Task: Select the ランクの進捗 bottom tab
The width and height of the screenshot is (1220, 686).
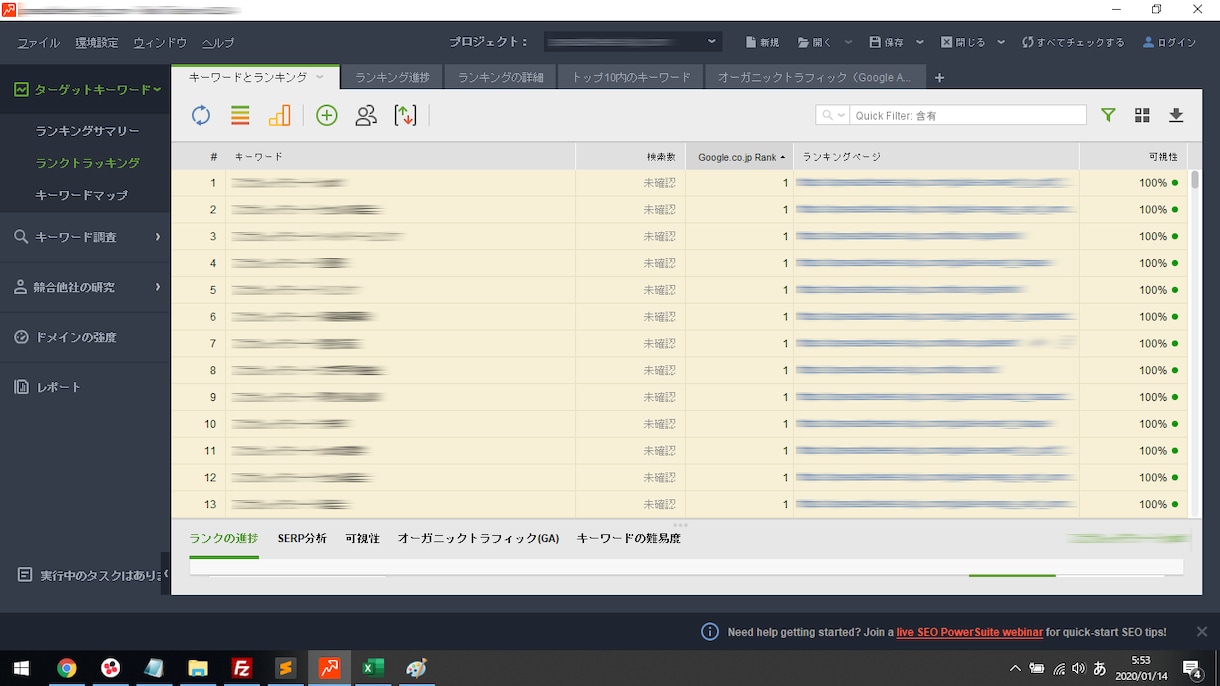Action: 224,538
